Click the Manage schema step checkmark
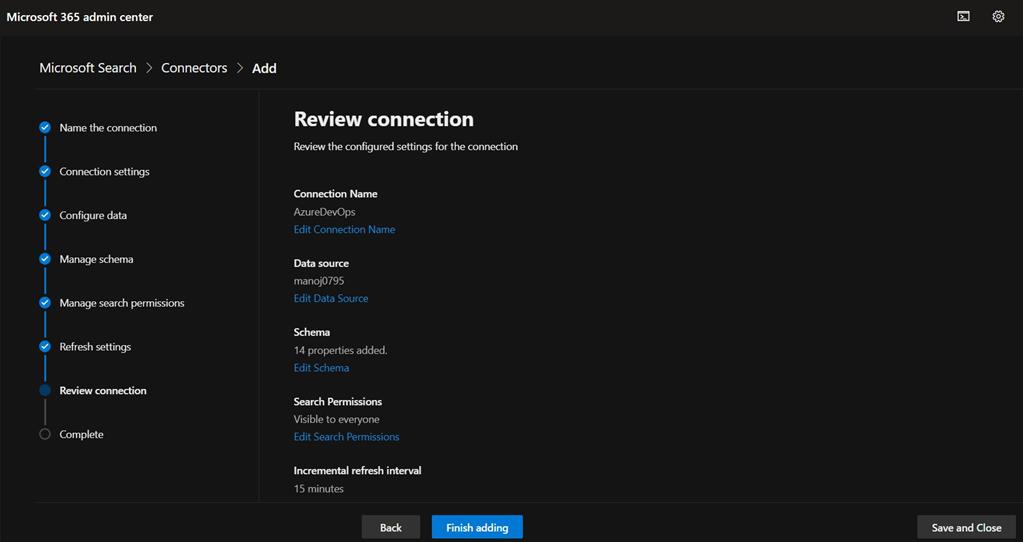Viewport: 1023px width, 542px height. click(x=44, y=258)
